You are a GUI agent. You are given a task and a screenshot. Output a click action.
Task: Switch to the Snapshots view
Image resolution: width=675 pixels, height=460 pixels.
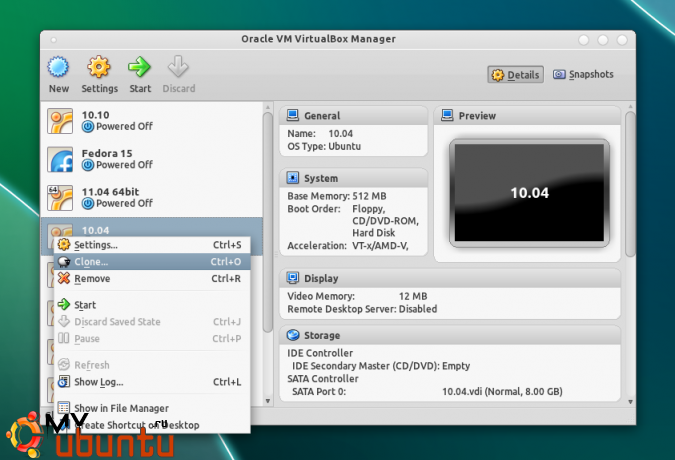pyautogui.click(x=584, y=74)
